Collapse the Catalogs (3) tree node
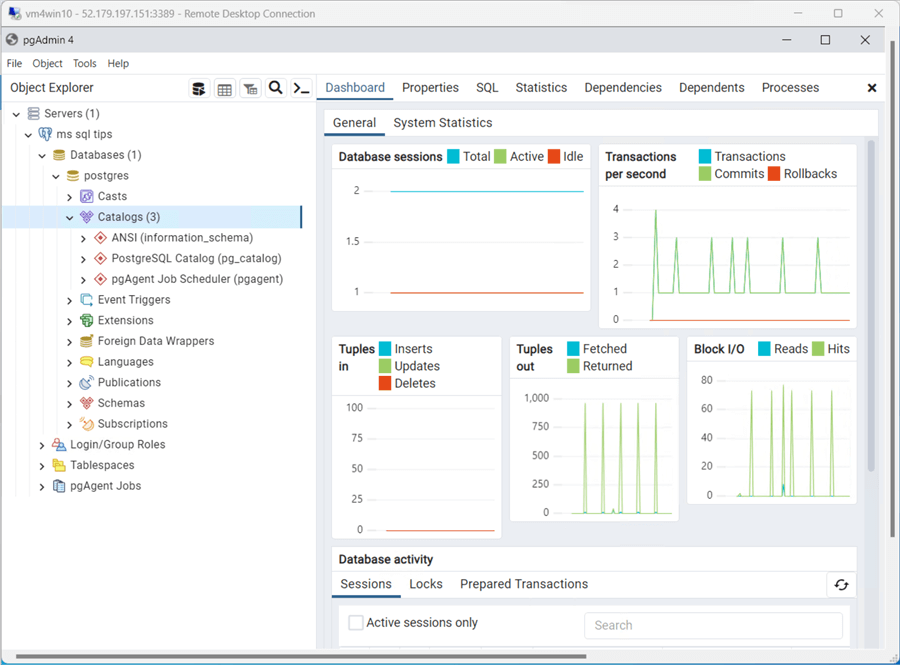Screen dimensions: 900x665 pyautogui.click(x=70, y=217)
